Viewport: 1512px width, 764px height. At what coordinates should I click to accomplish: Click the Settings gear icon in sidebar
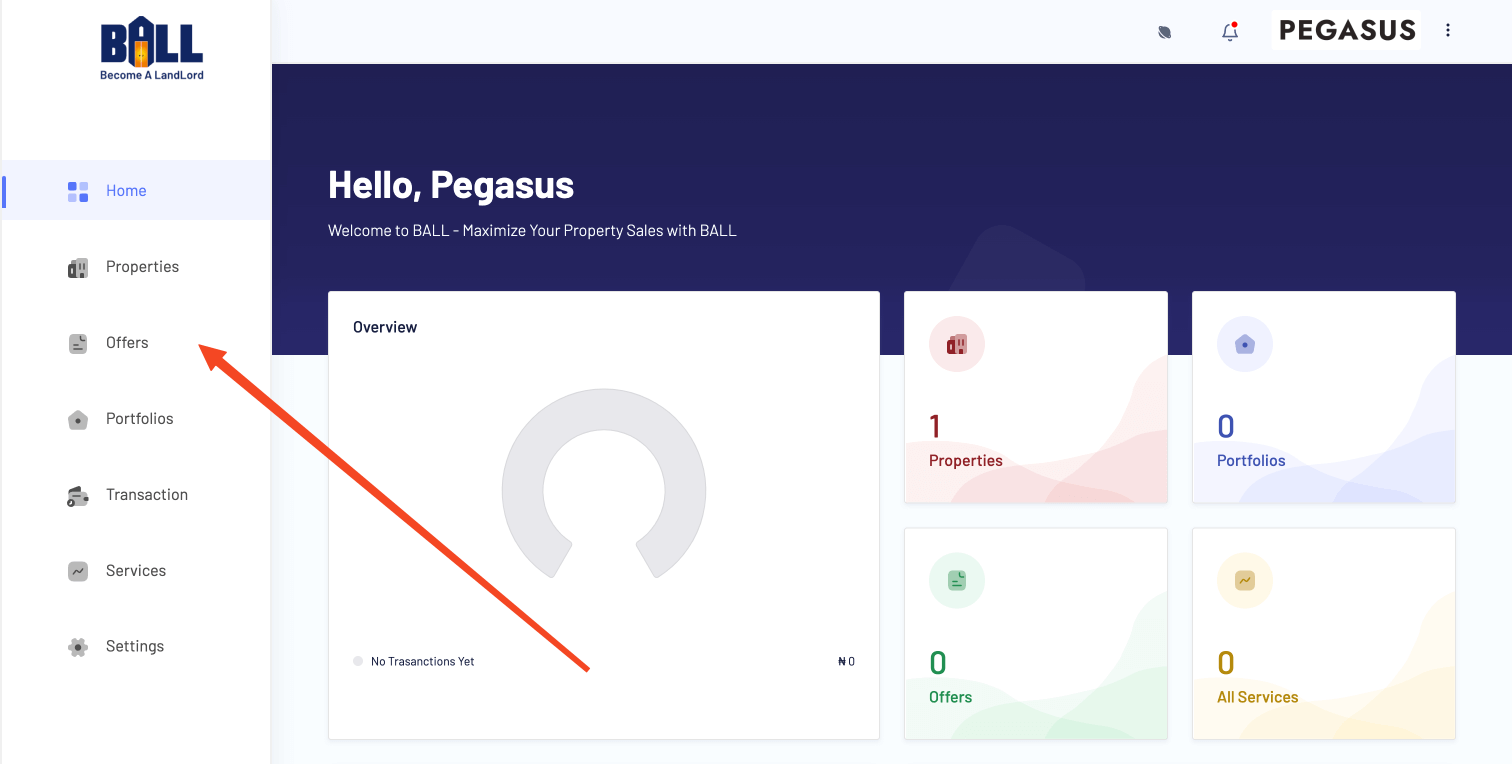(x=78, y=647)
